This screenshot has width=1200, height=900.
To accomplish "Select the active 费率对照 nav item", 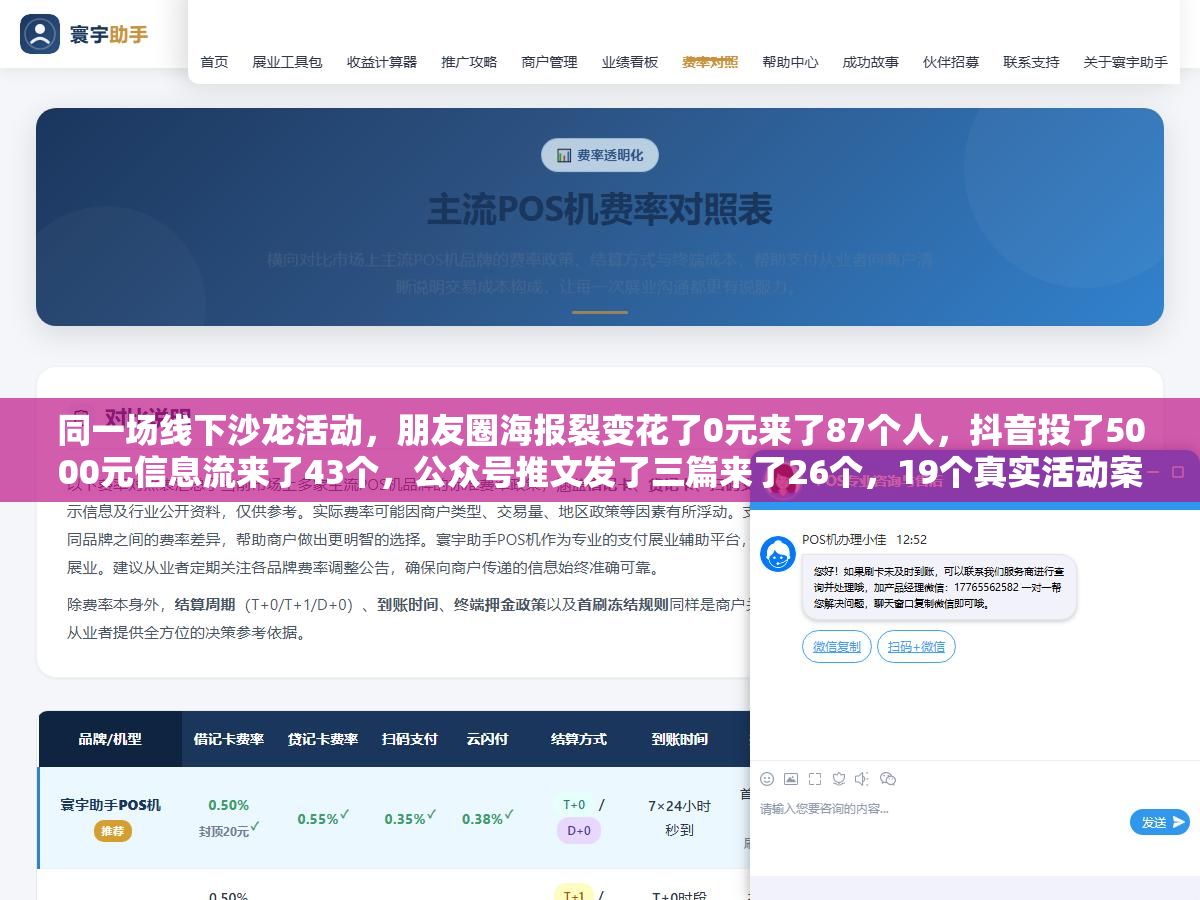I will [x=710, y=62].
